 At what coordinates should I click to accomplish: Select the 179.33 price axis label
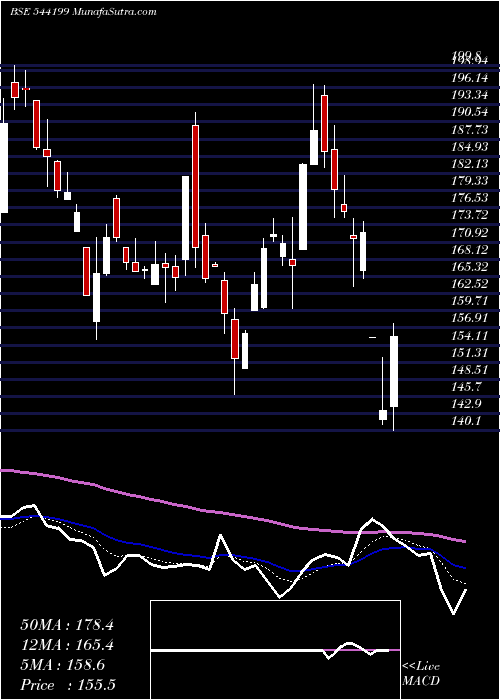471,181
